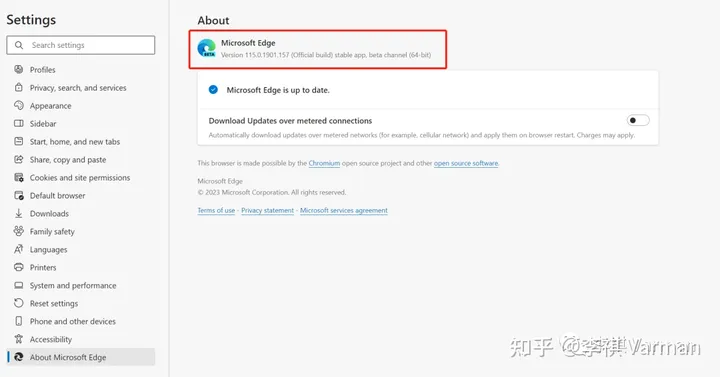Click the Cookies and site permissions icon
This screenshot has width=720, height=377.
pos(19,177)
